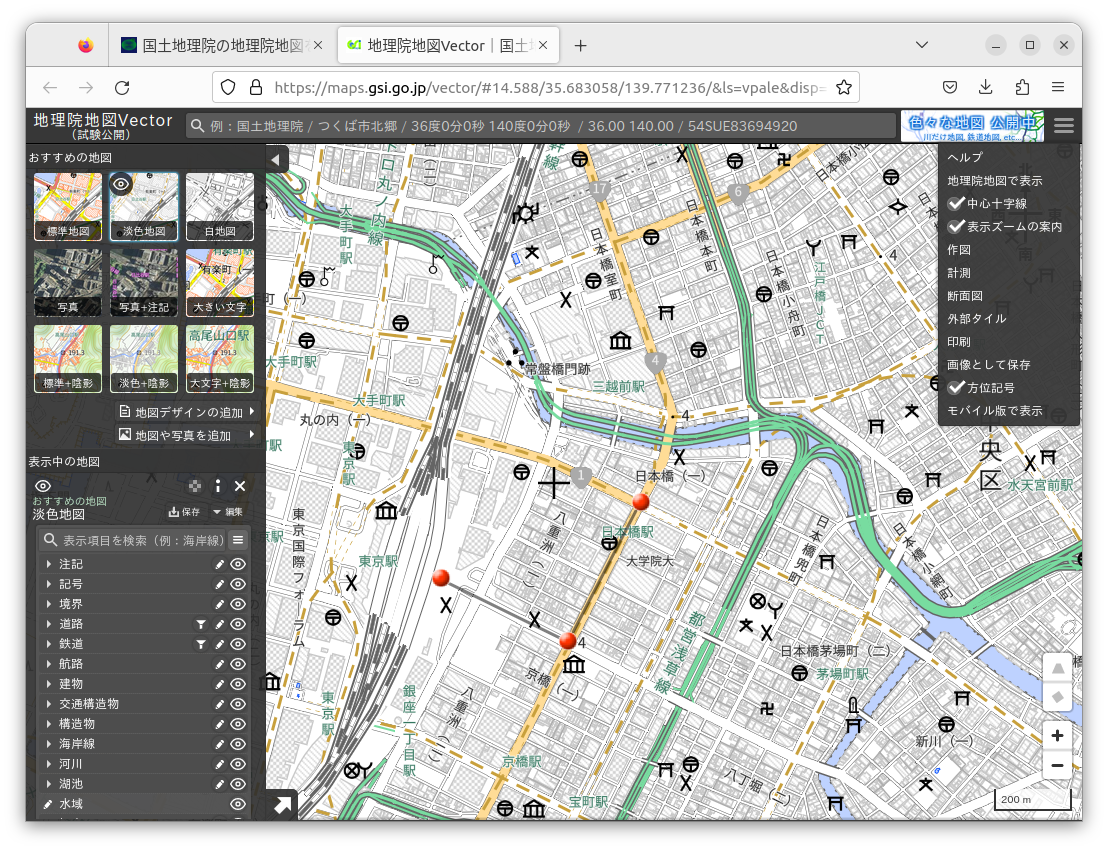Hide the 注記 layer with its eye icon

click(238, 565)
